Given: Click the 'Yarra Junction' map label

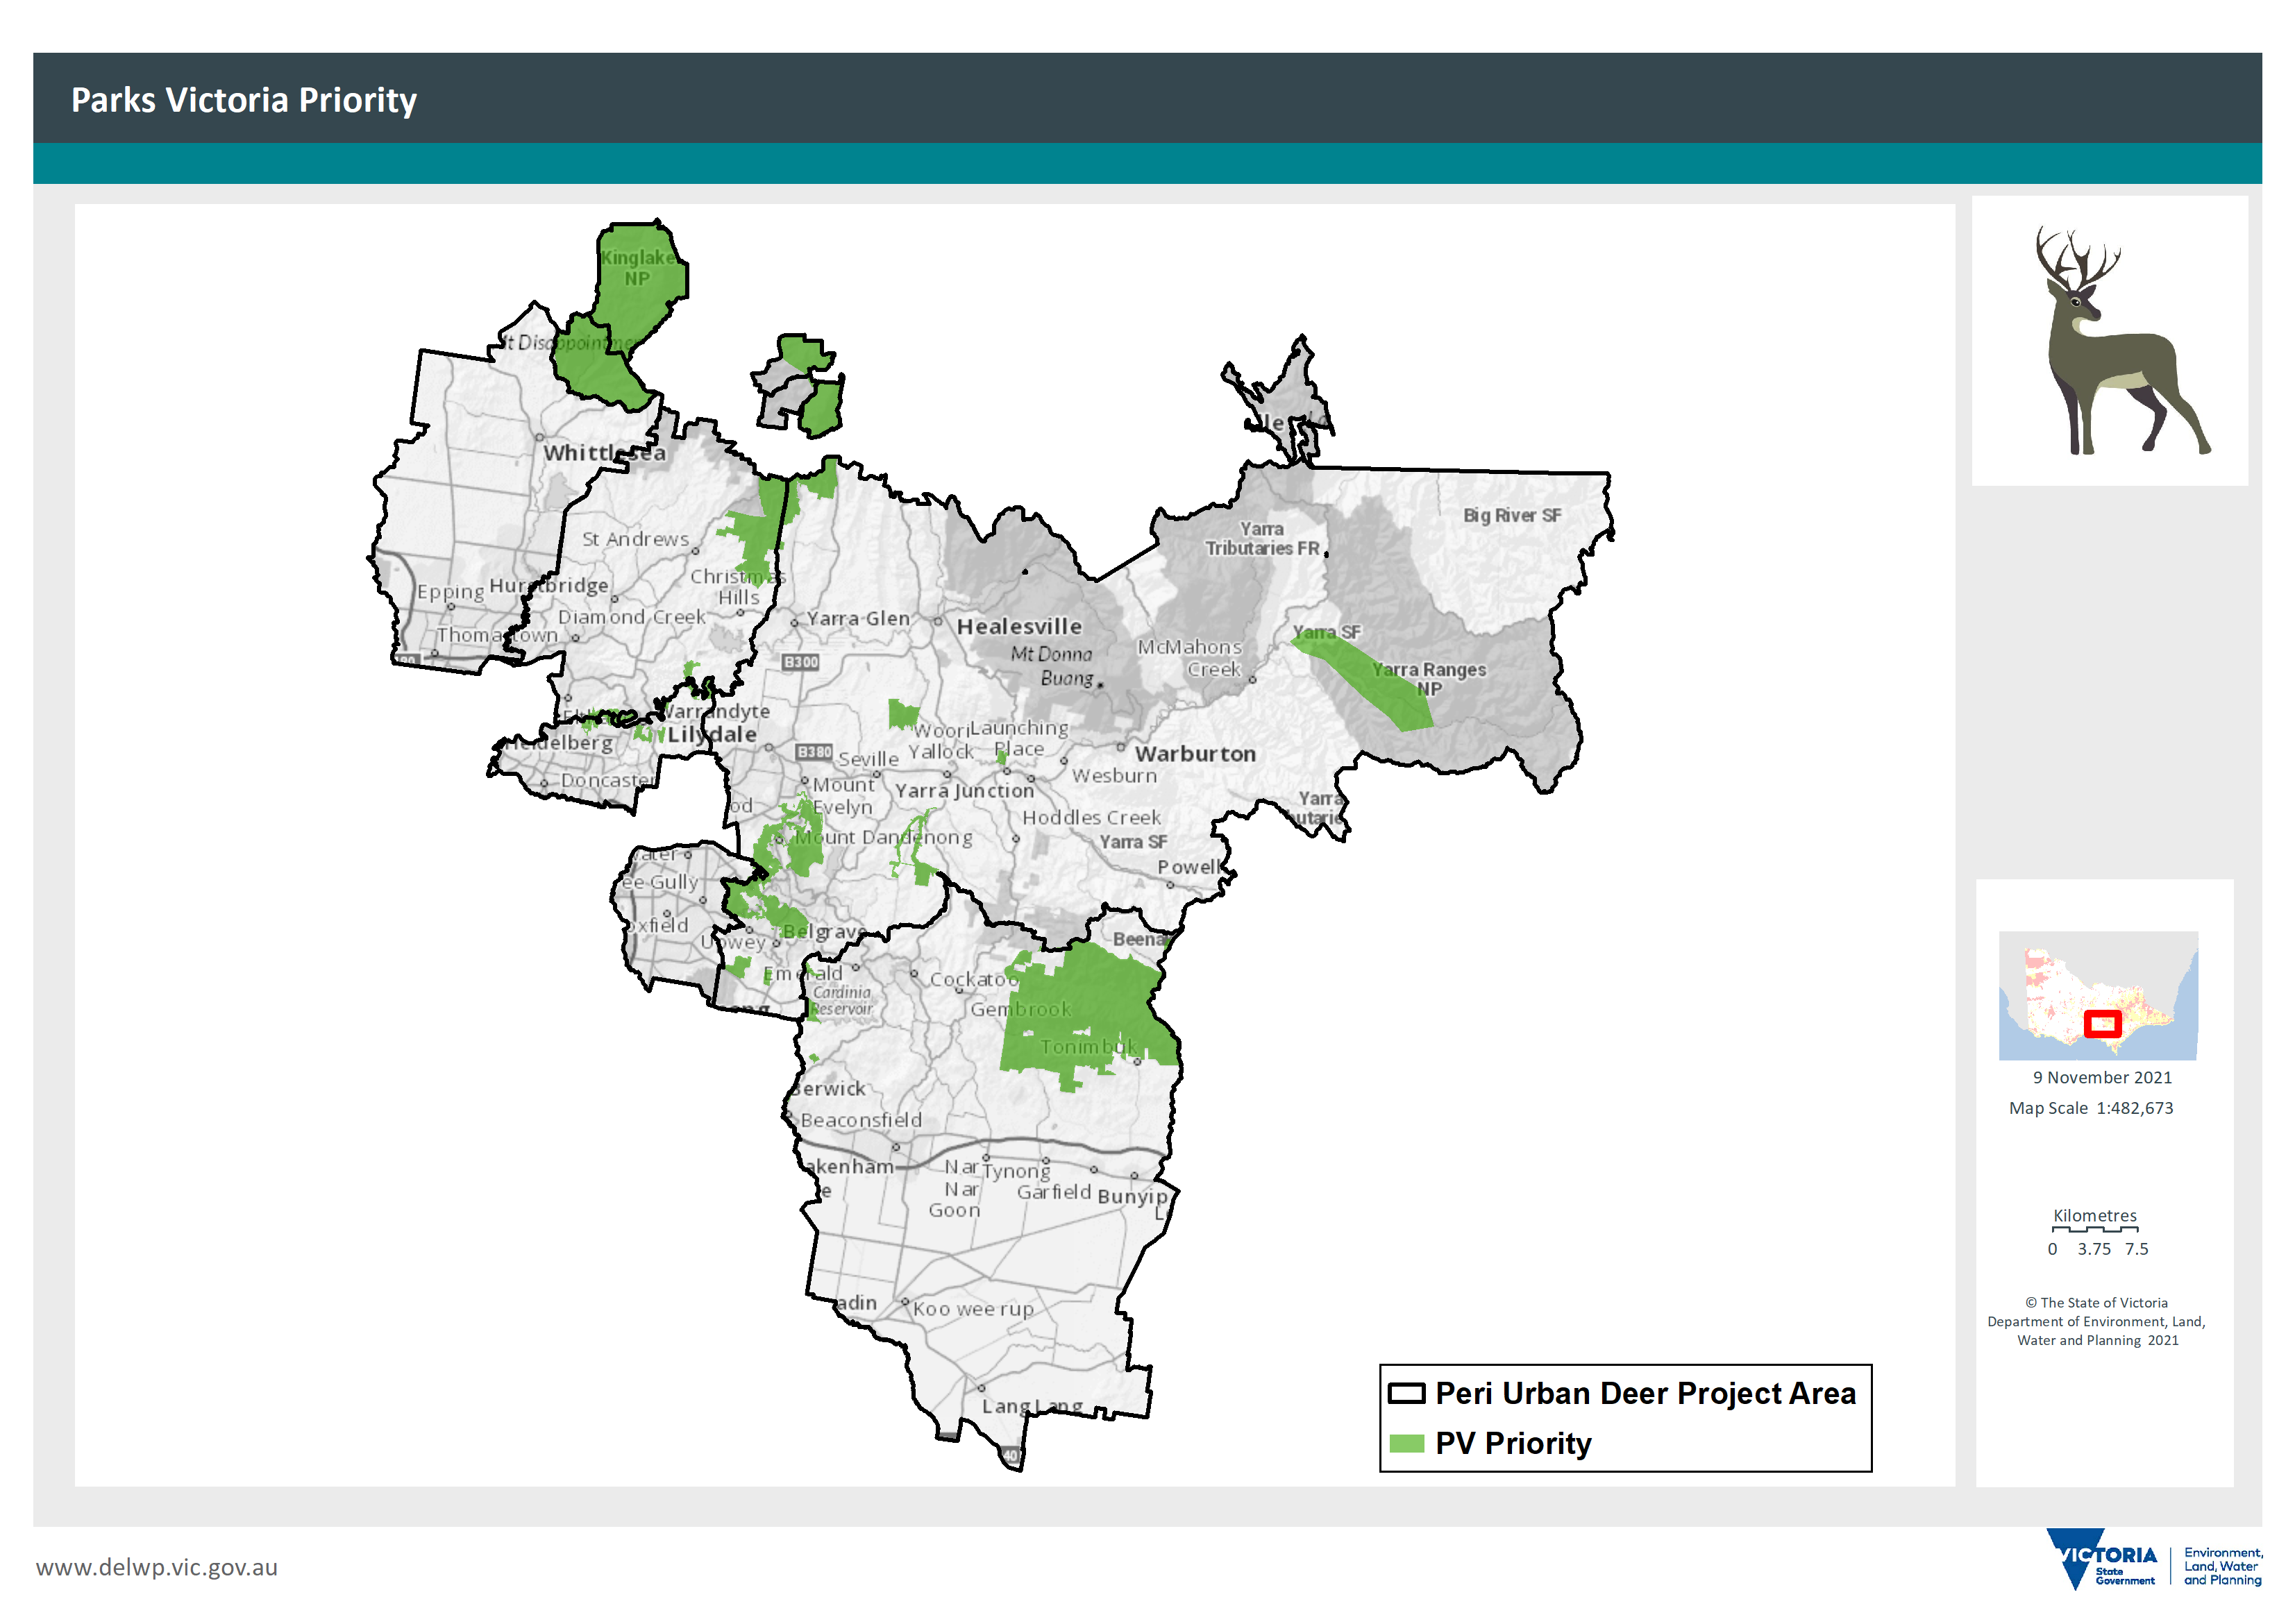Looking at the screenshot, I should point(964,791).
